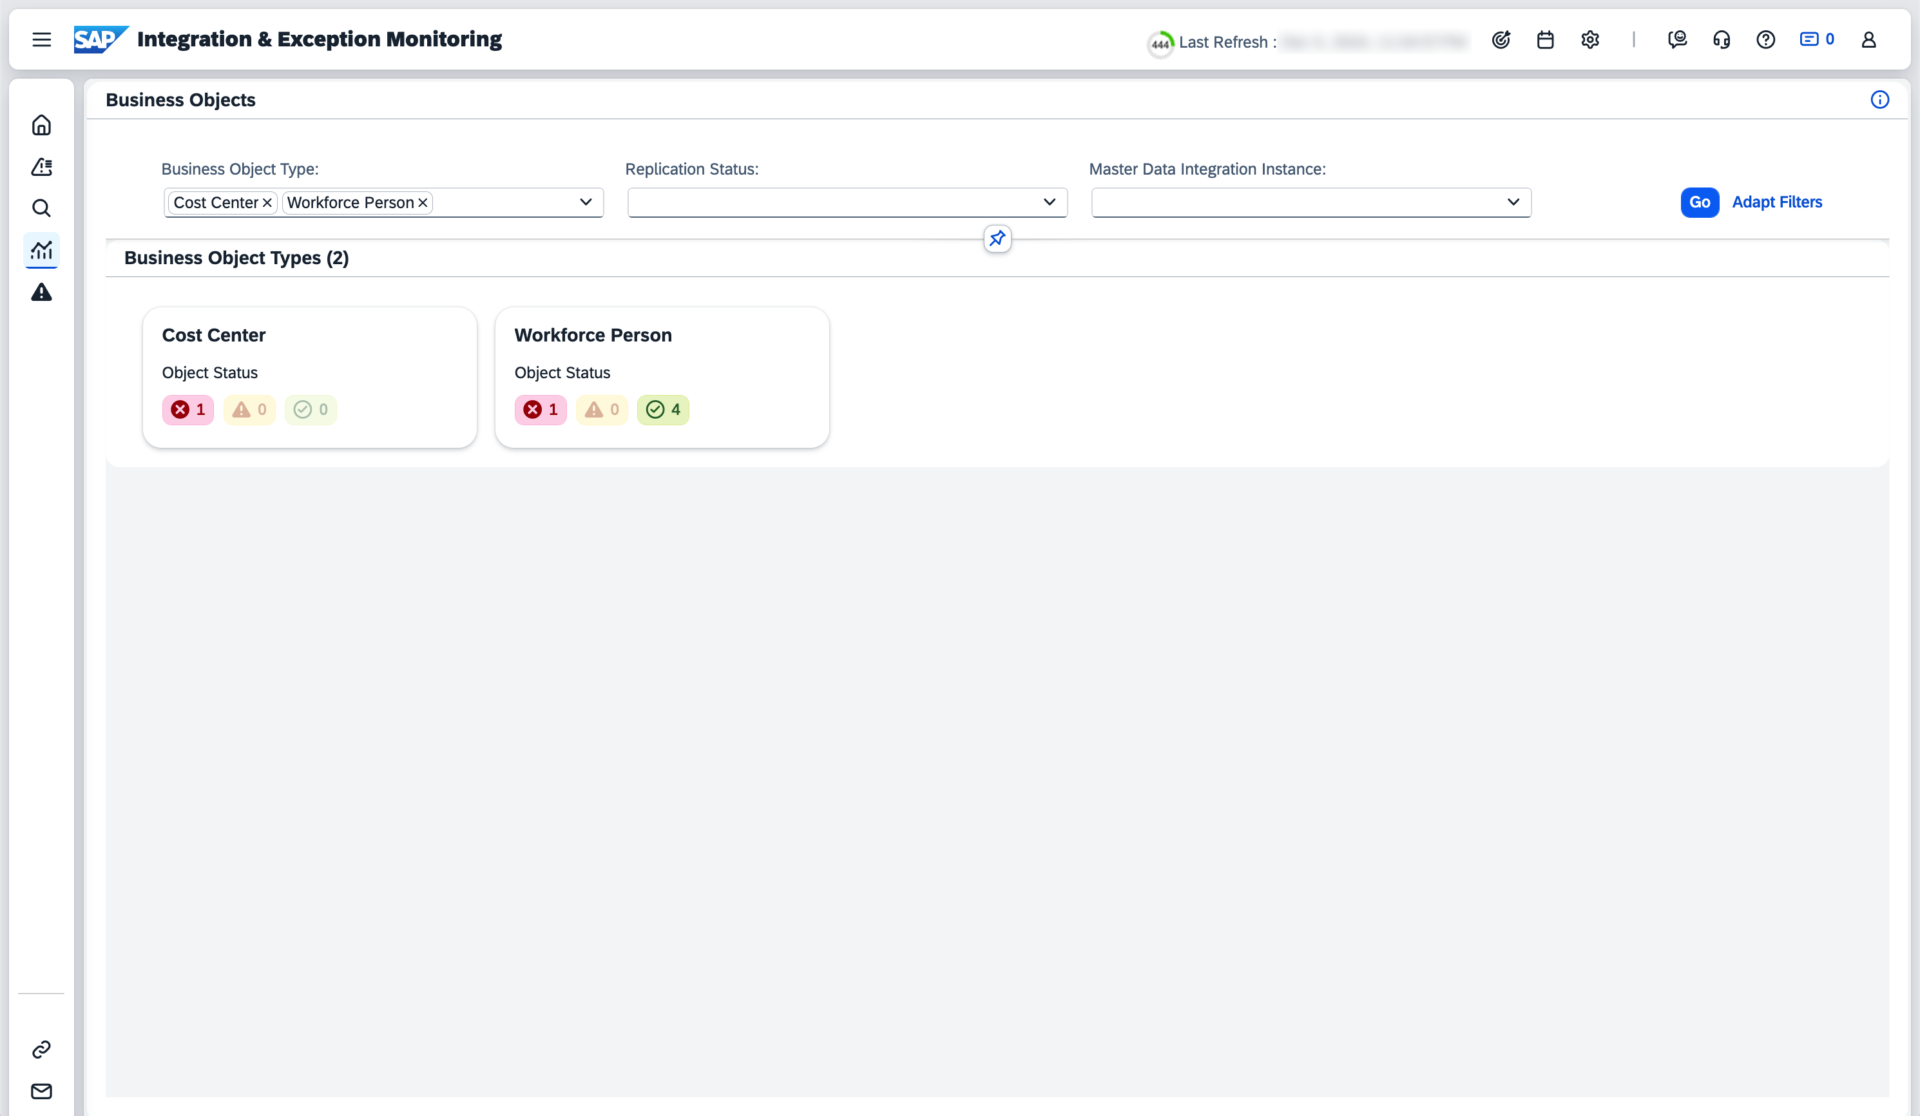The width and height of the screenshot is (1920, 1116).
Task: Open the search sidebar icon
Action: coord(41,208)
